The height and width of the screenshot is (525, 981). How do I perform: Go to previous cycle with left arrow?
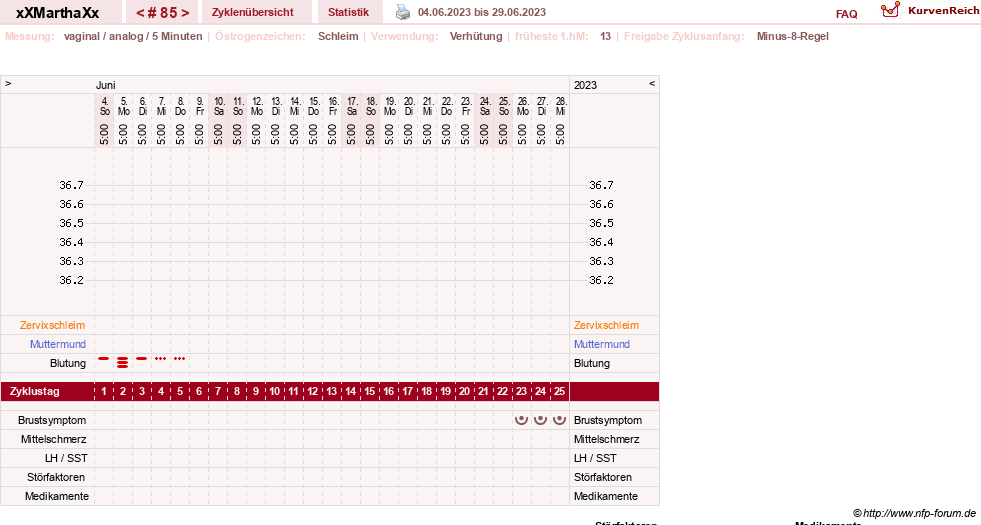(140, 13)
